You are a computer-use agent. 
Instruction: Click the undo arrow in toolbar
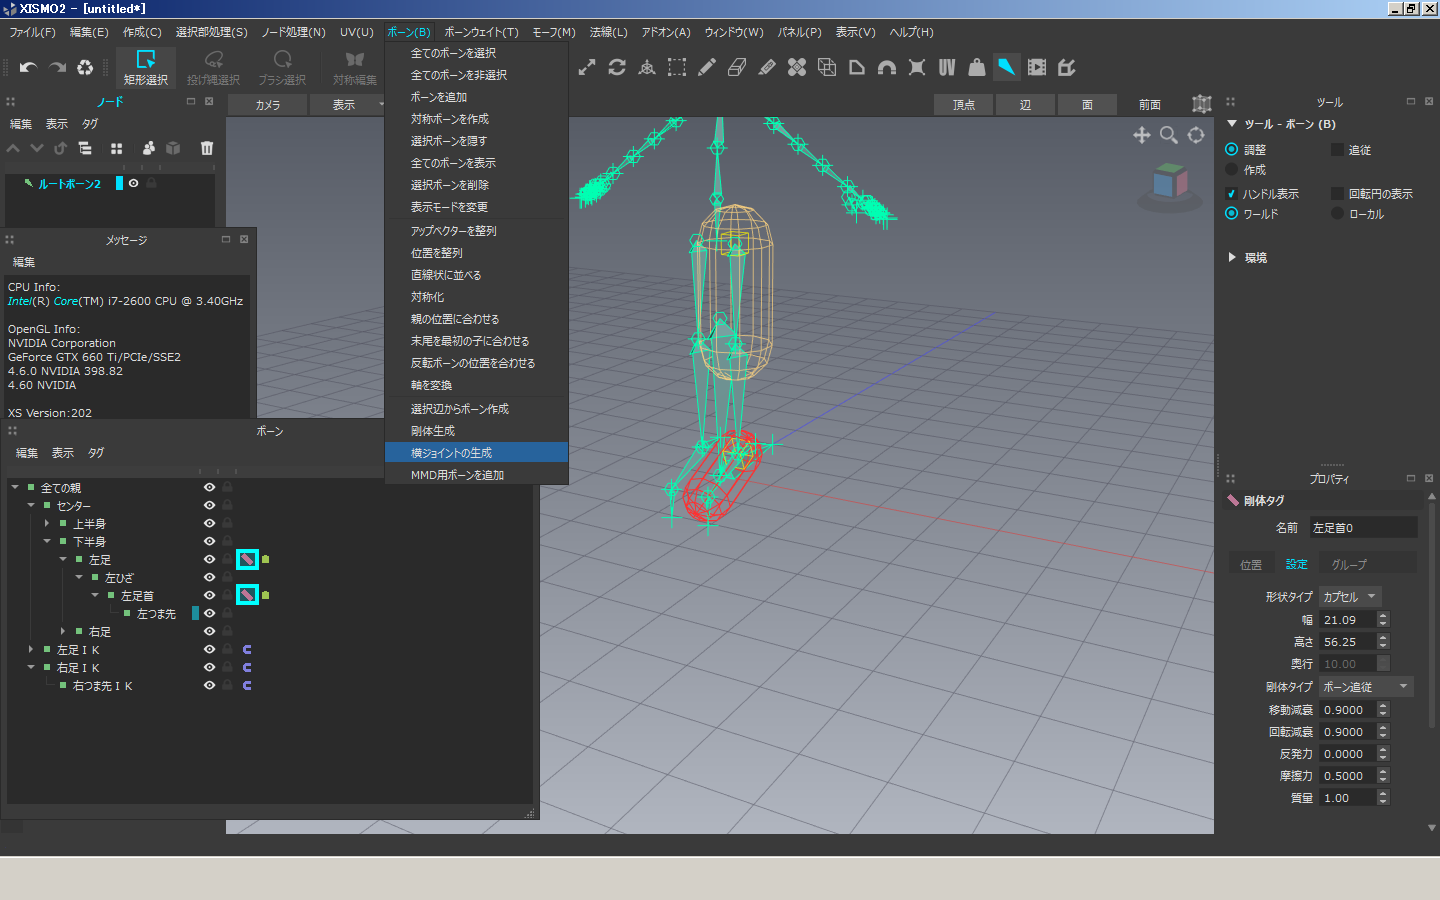click(28, 68)
